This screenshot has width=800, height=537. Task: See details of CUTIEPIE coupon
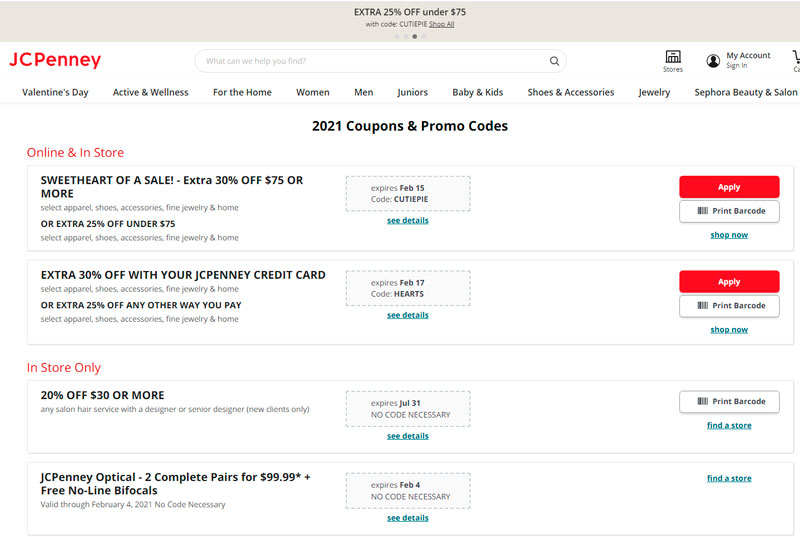(408, 220)
